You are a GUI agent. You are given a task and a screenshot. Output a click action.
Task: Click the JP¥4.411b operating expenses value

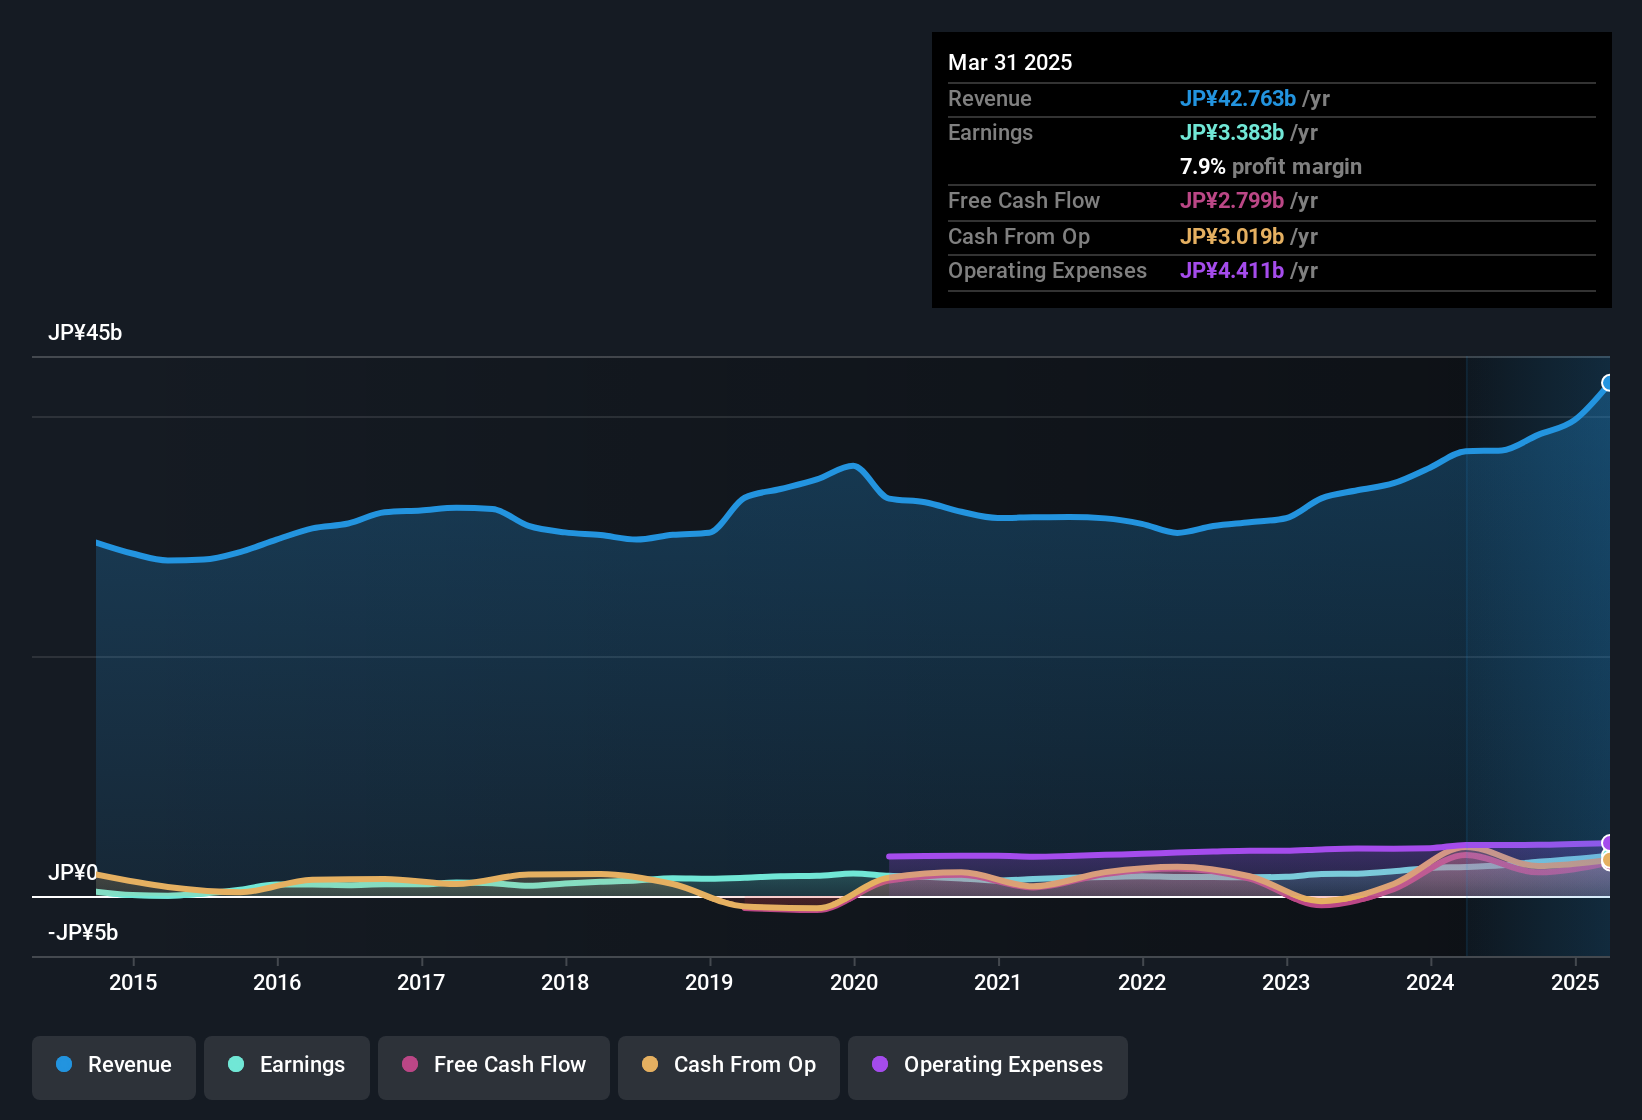click(x=1232, y=270)
